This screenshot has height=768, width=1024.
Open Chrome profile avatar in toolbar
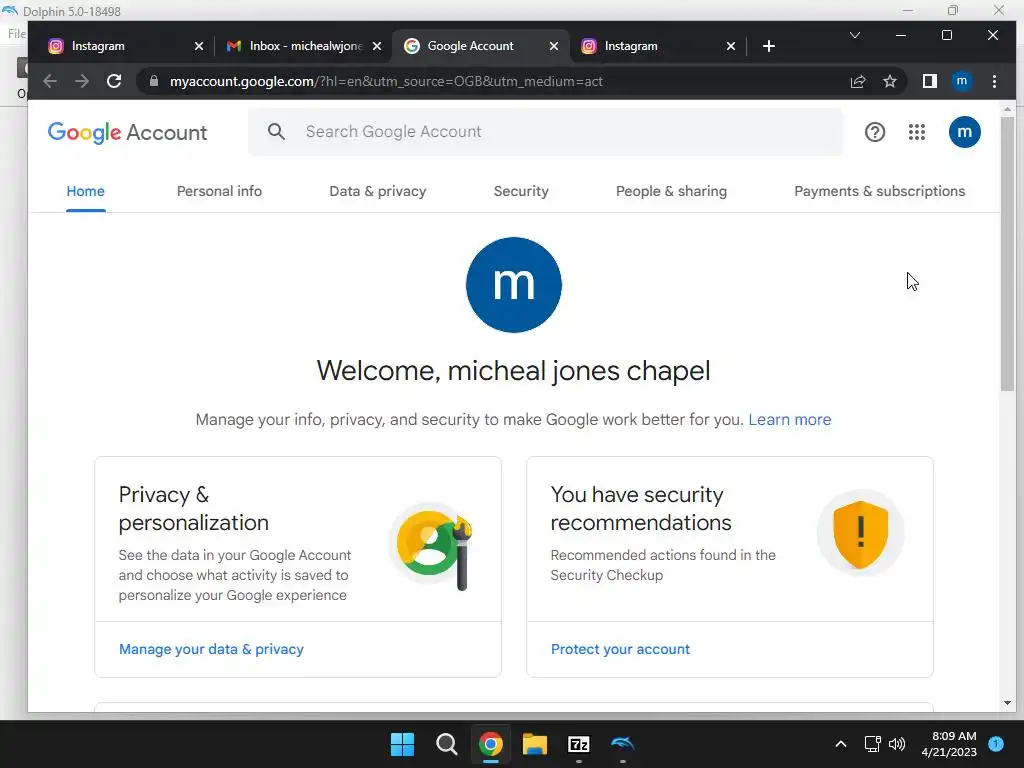(x=961, y=81)
